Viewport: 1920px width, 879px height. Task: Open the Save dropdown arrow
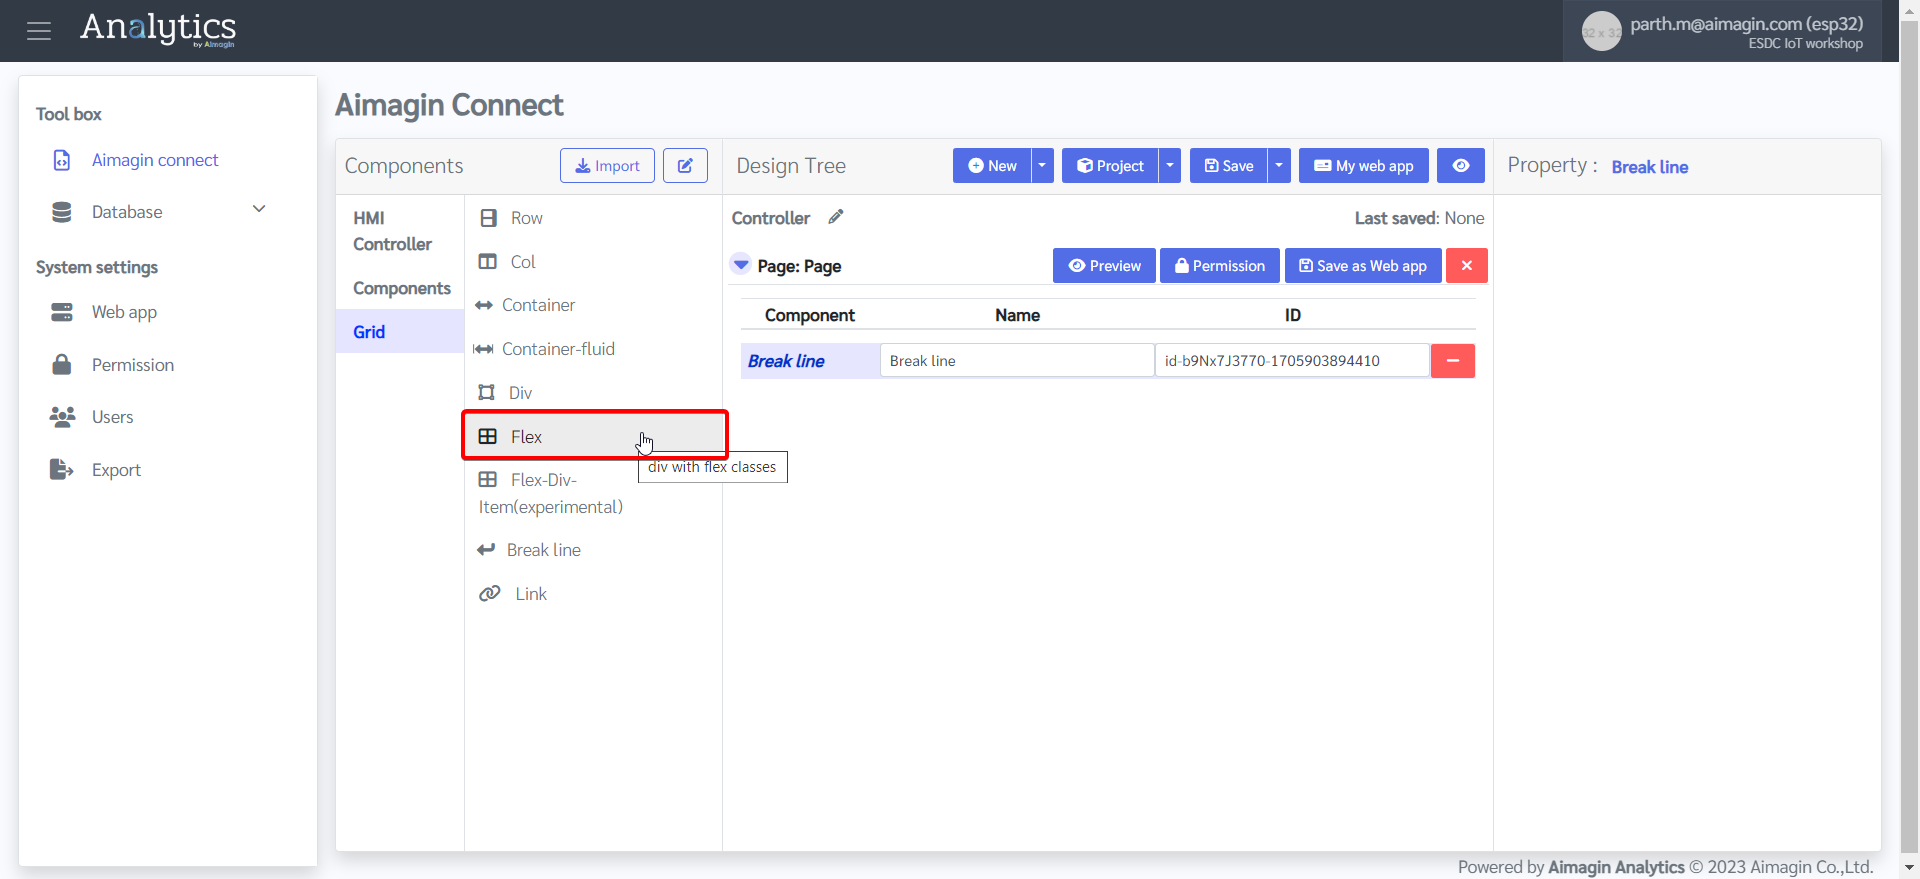[1279, 166]
